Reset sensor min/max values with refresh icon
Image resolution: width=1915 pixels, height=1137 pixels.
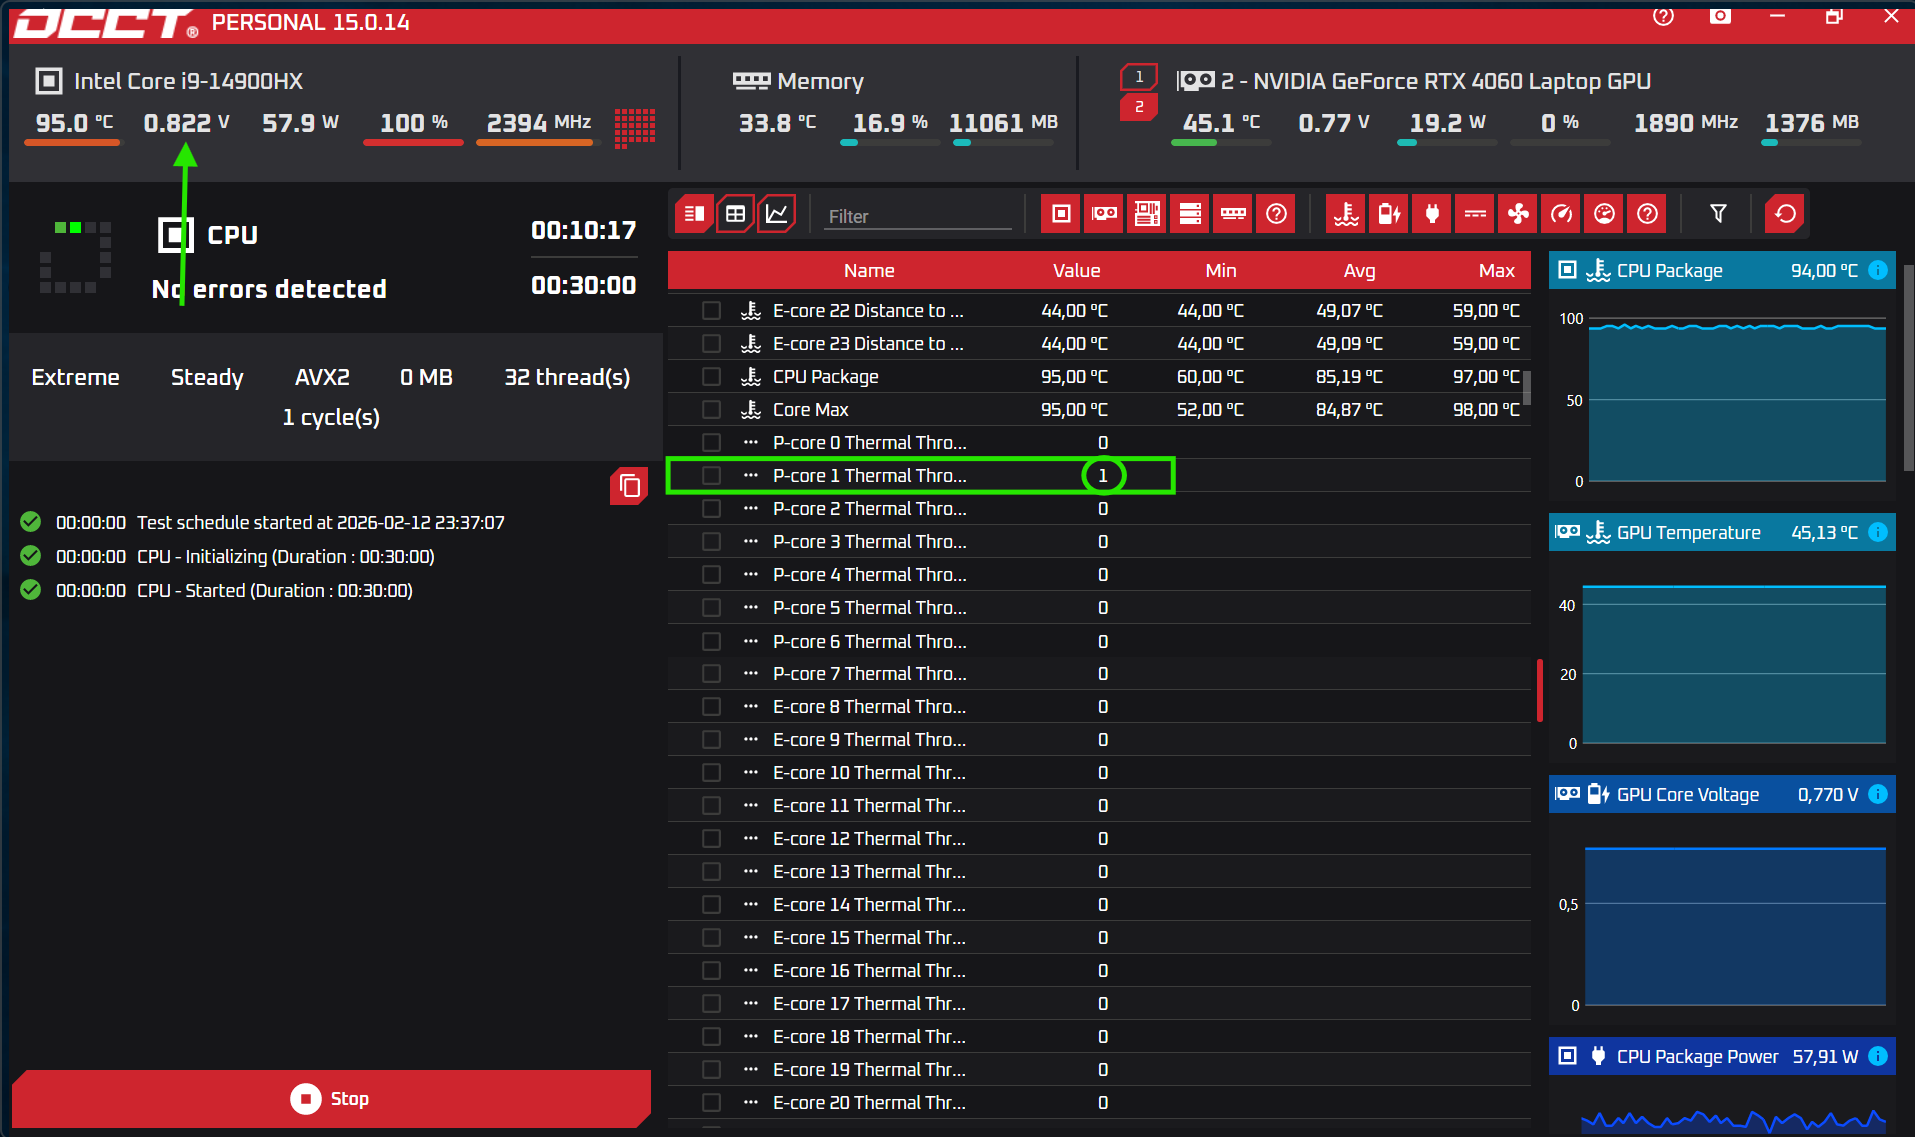click(1785, 214)
